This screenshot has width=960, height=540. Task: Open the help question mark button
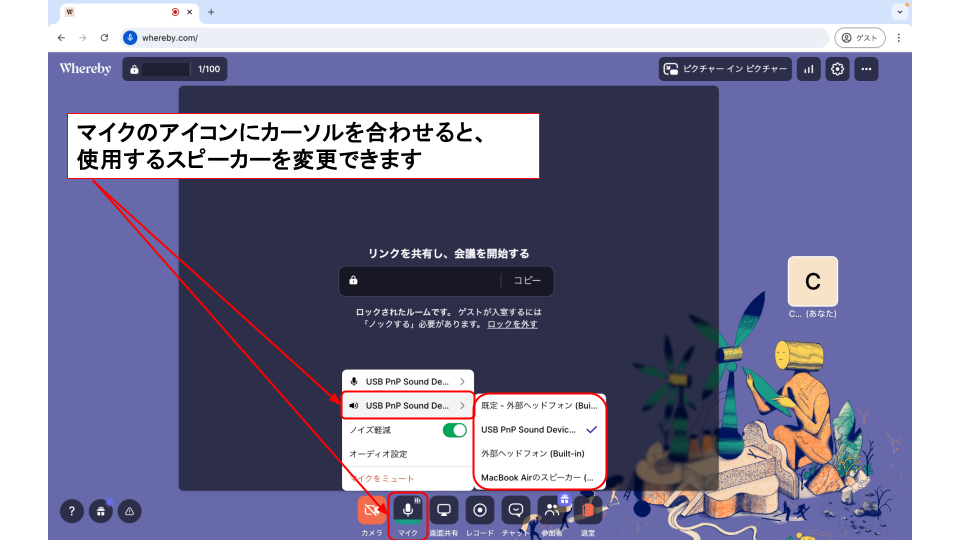(x=71, y=510)
